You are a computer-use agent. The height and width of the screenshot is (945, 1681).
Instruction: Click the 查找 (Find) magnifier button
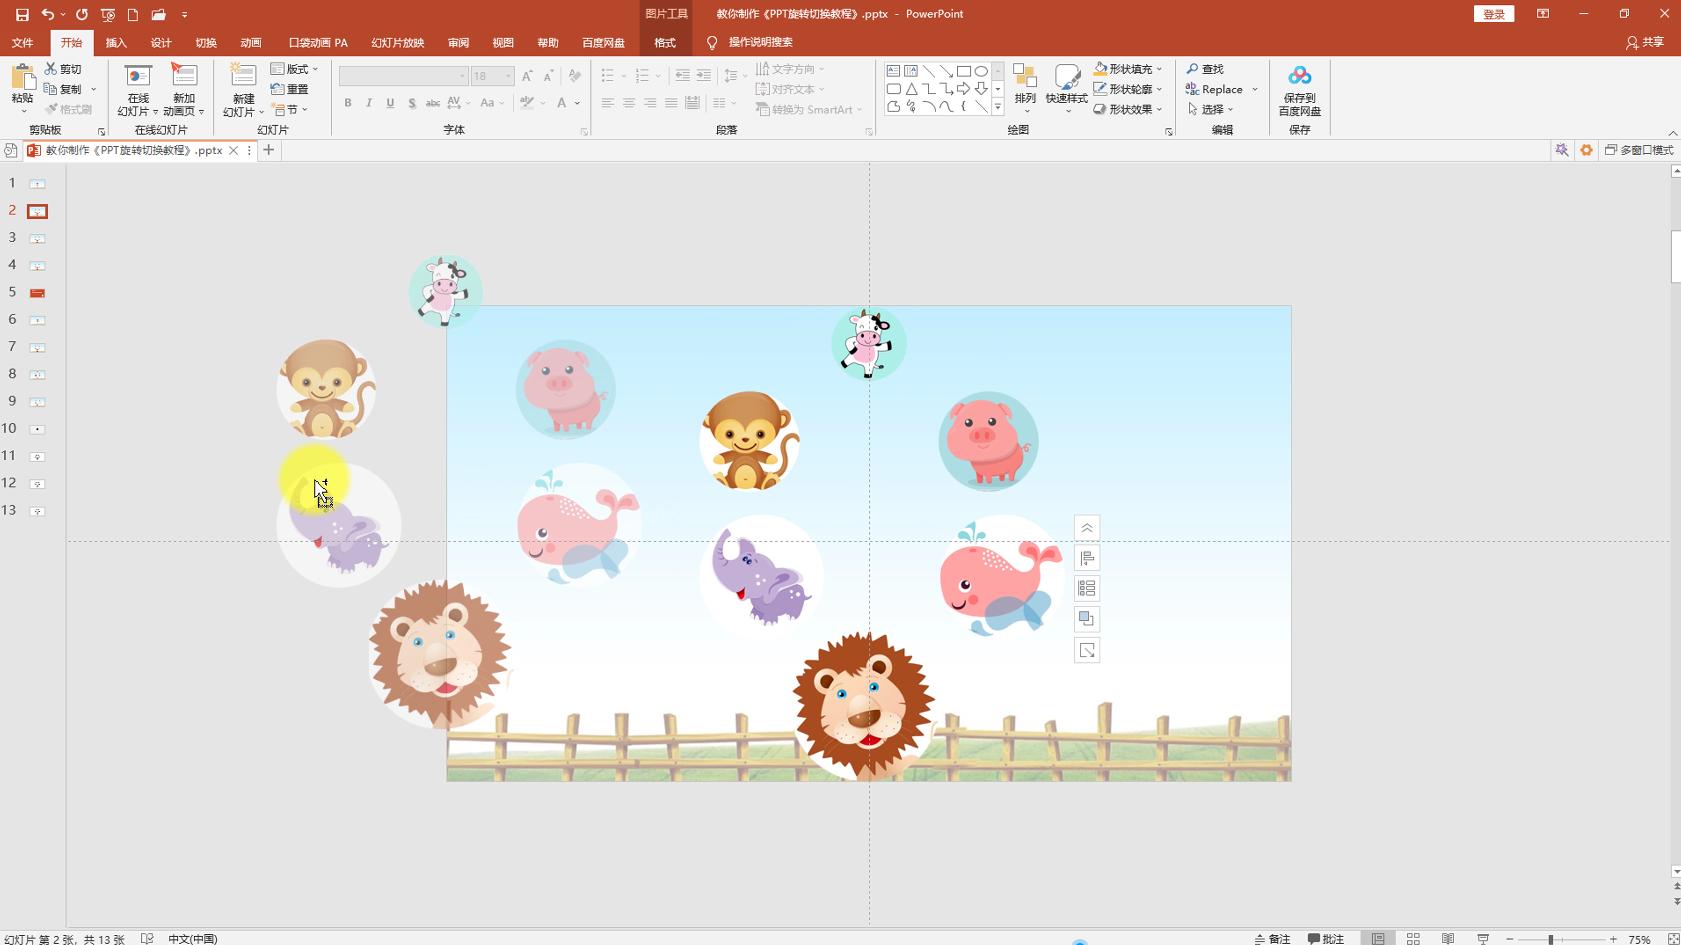click(1205, 69)
